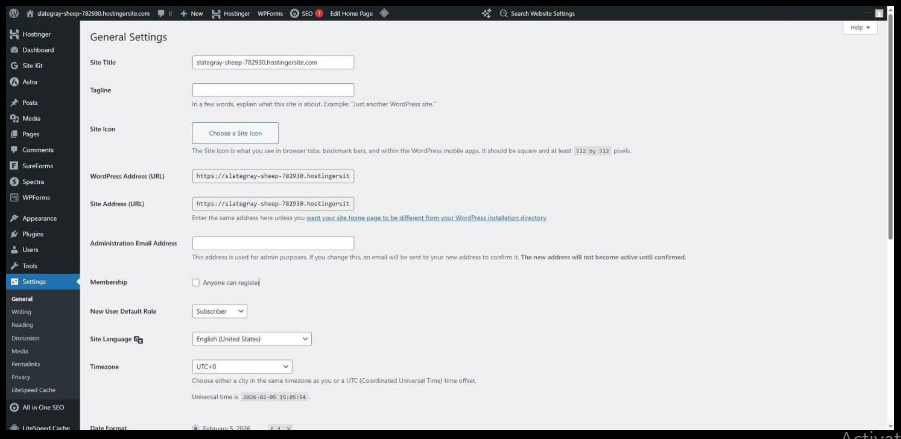Select Reading under Settings submenu
Viewport: 901px width, 439px height.
22,325
